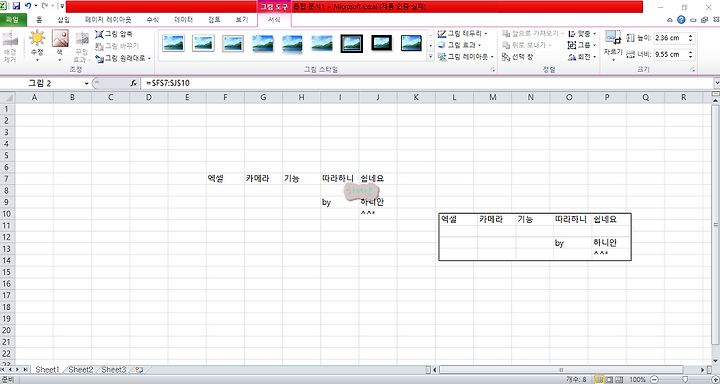Apply the fourth picture style with drop shadow

point(263,43)
